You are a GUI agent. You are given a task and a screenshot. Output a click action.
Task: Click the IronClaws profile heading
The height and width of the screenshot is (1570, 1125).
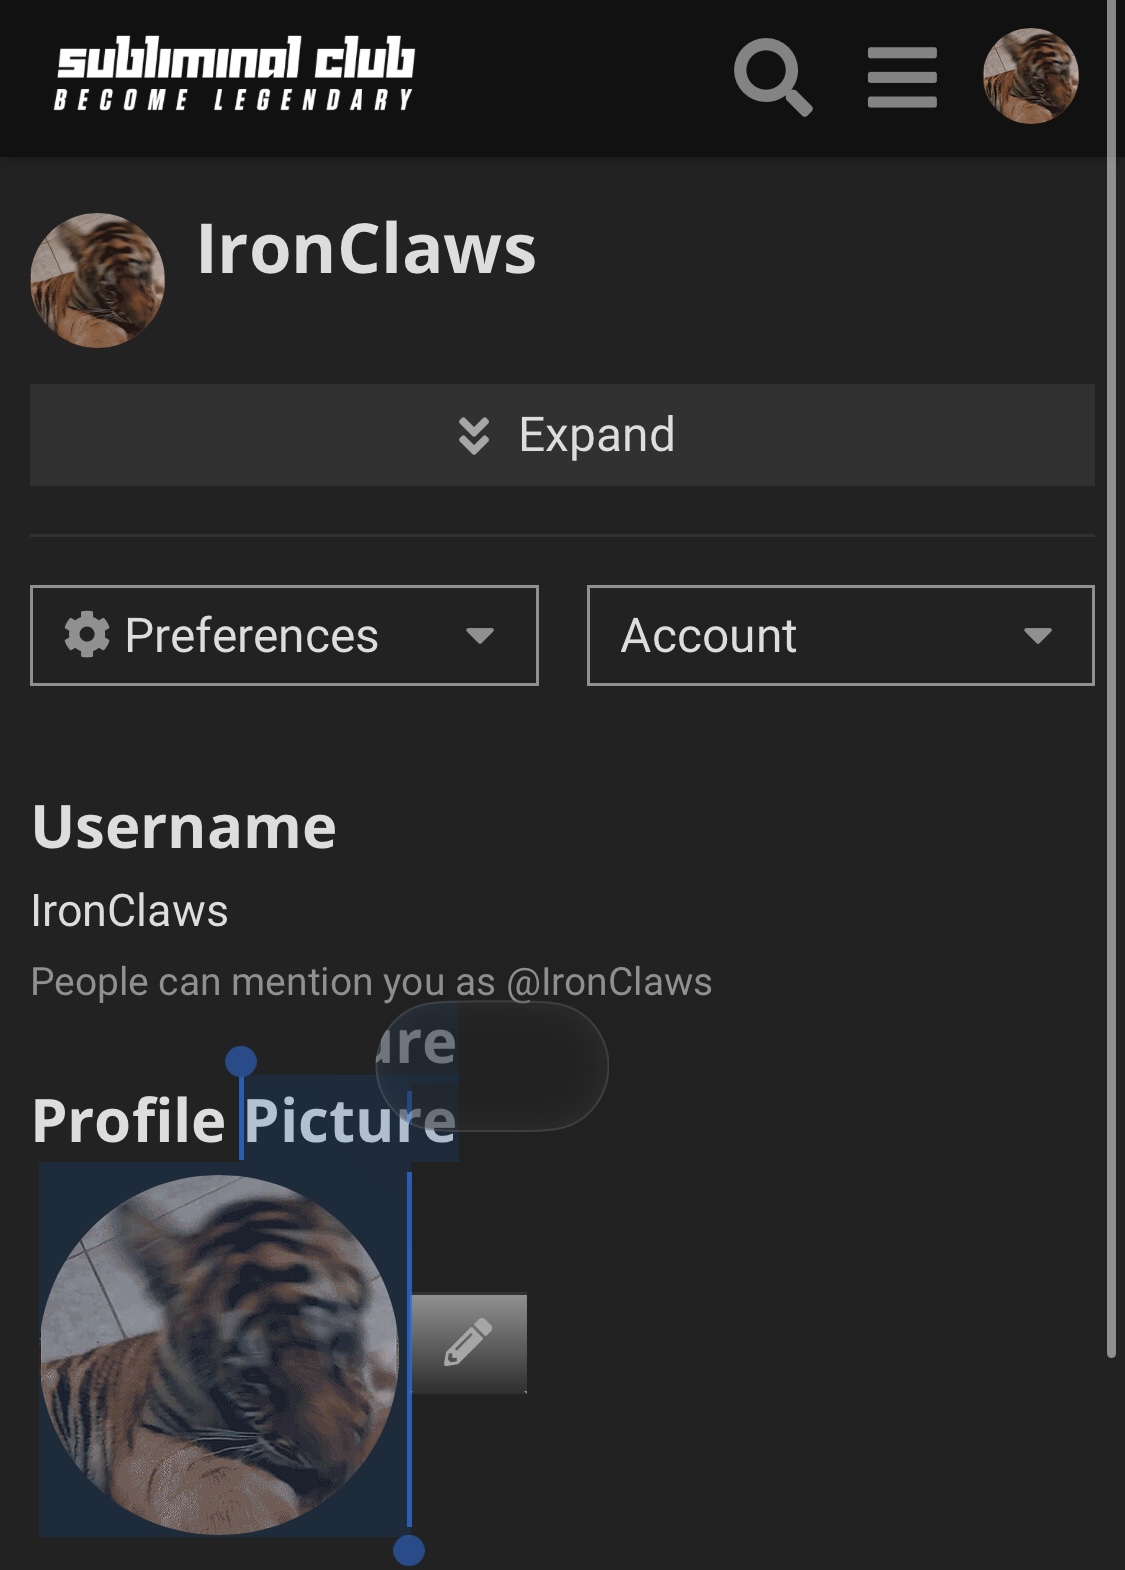point(367,248)
